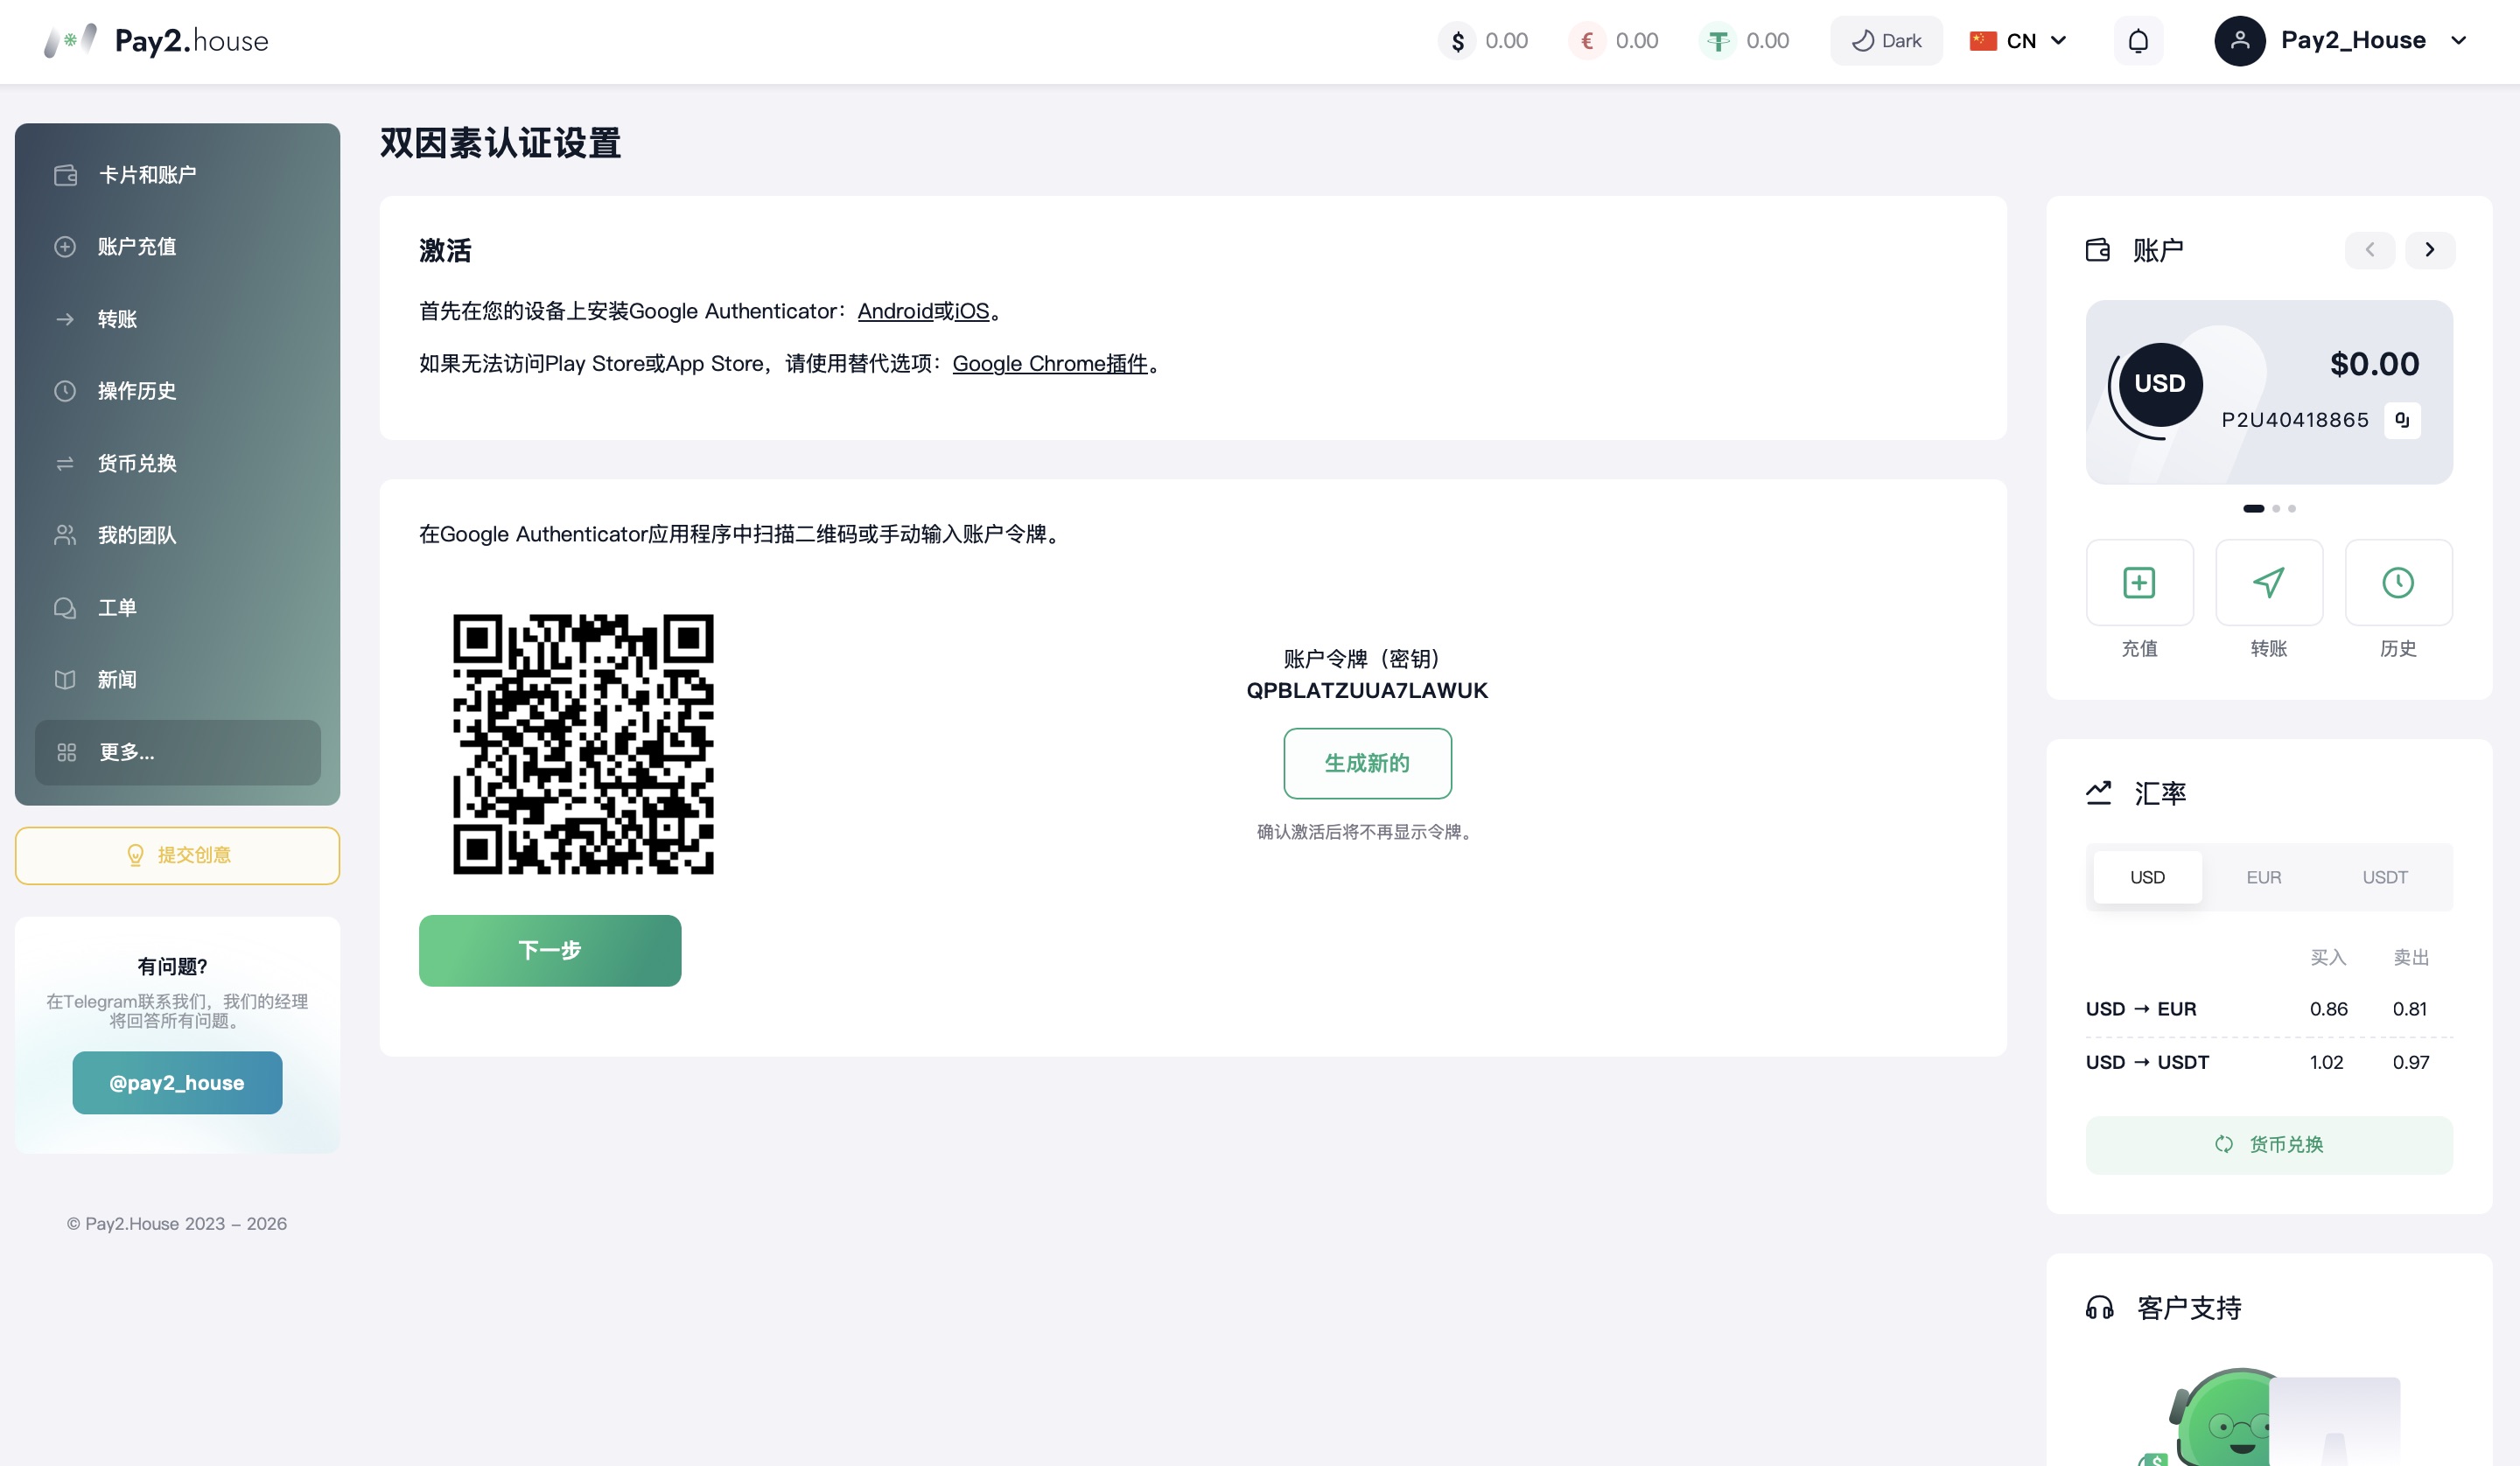2520x1466 pixels.
Task: Click the euro balance icon
Action: click(1587, 41)
